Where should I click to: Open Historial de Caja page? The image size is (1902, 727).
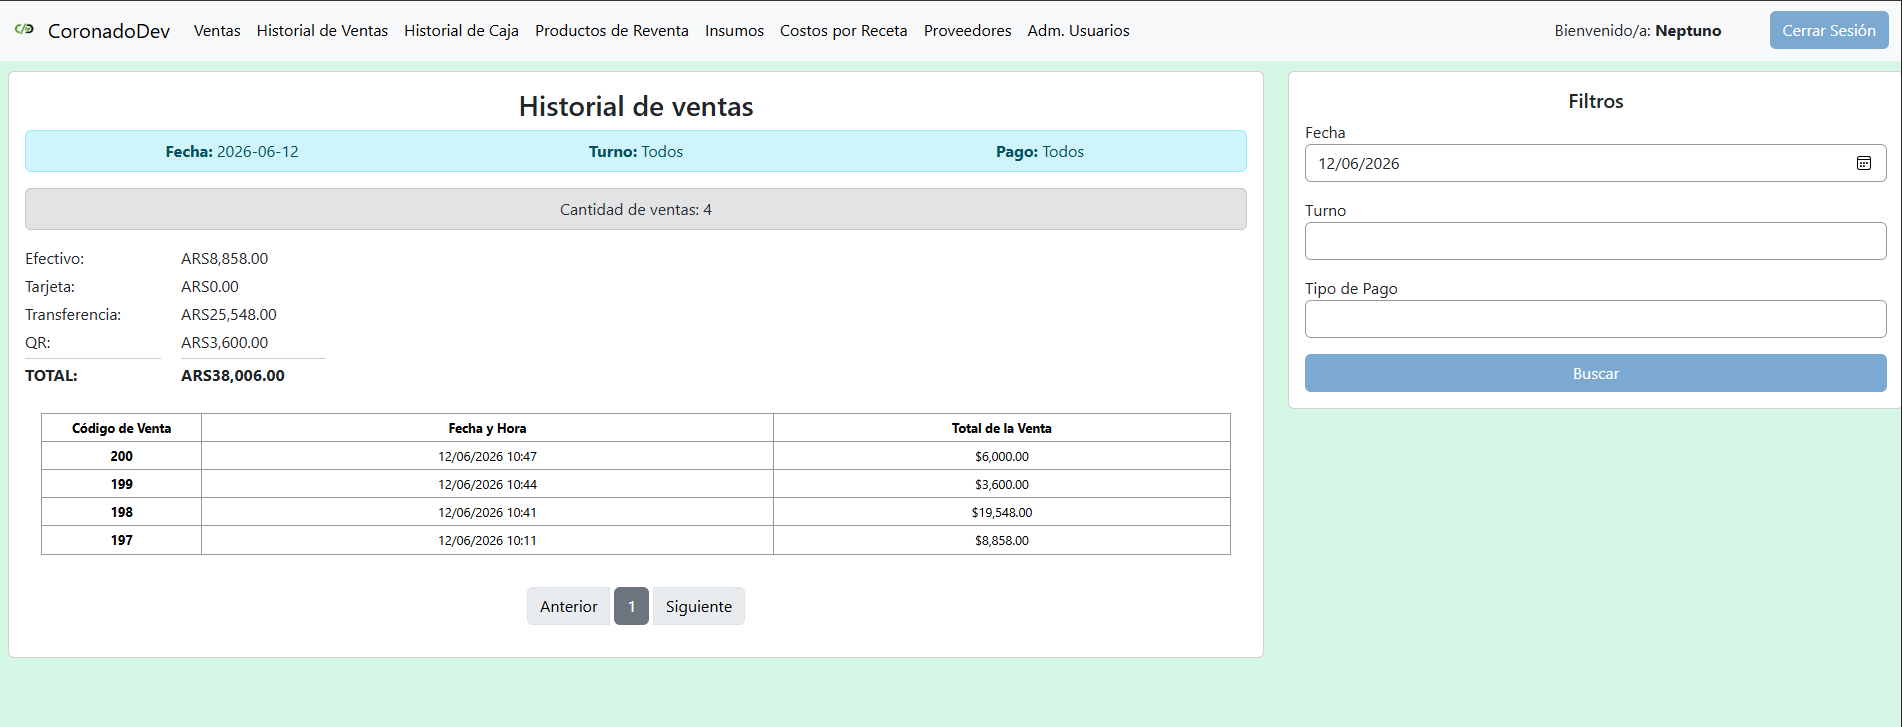(x=461, y=31)
